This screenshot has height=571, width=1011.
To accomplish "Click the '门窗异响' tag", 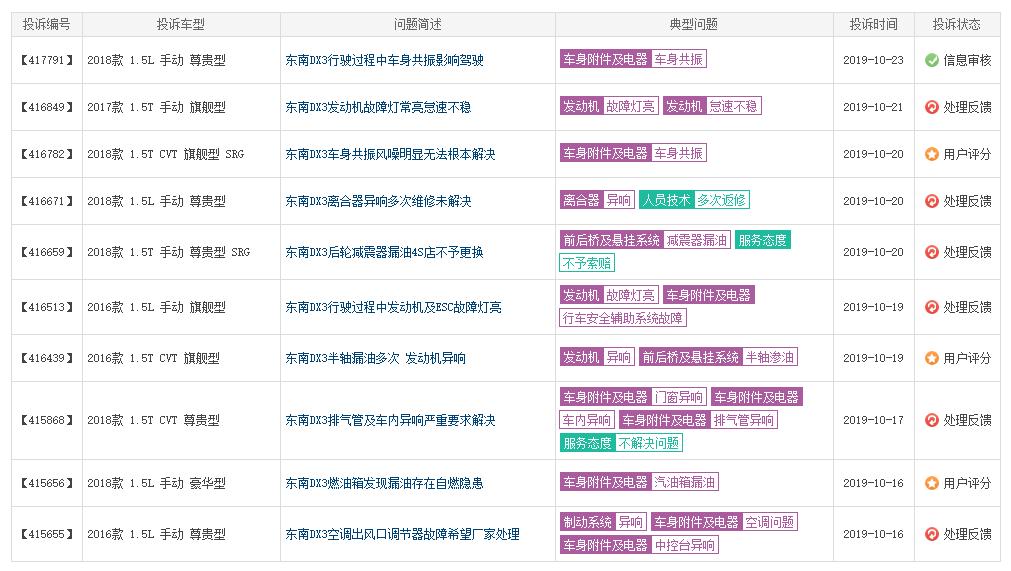I will pyautogui.click(x=679, y=397).
